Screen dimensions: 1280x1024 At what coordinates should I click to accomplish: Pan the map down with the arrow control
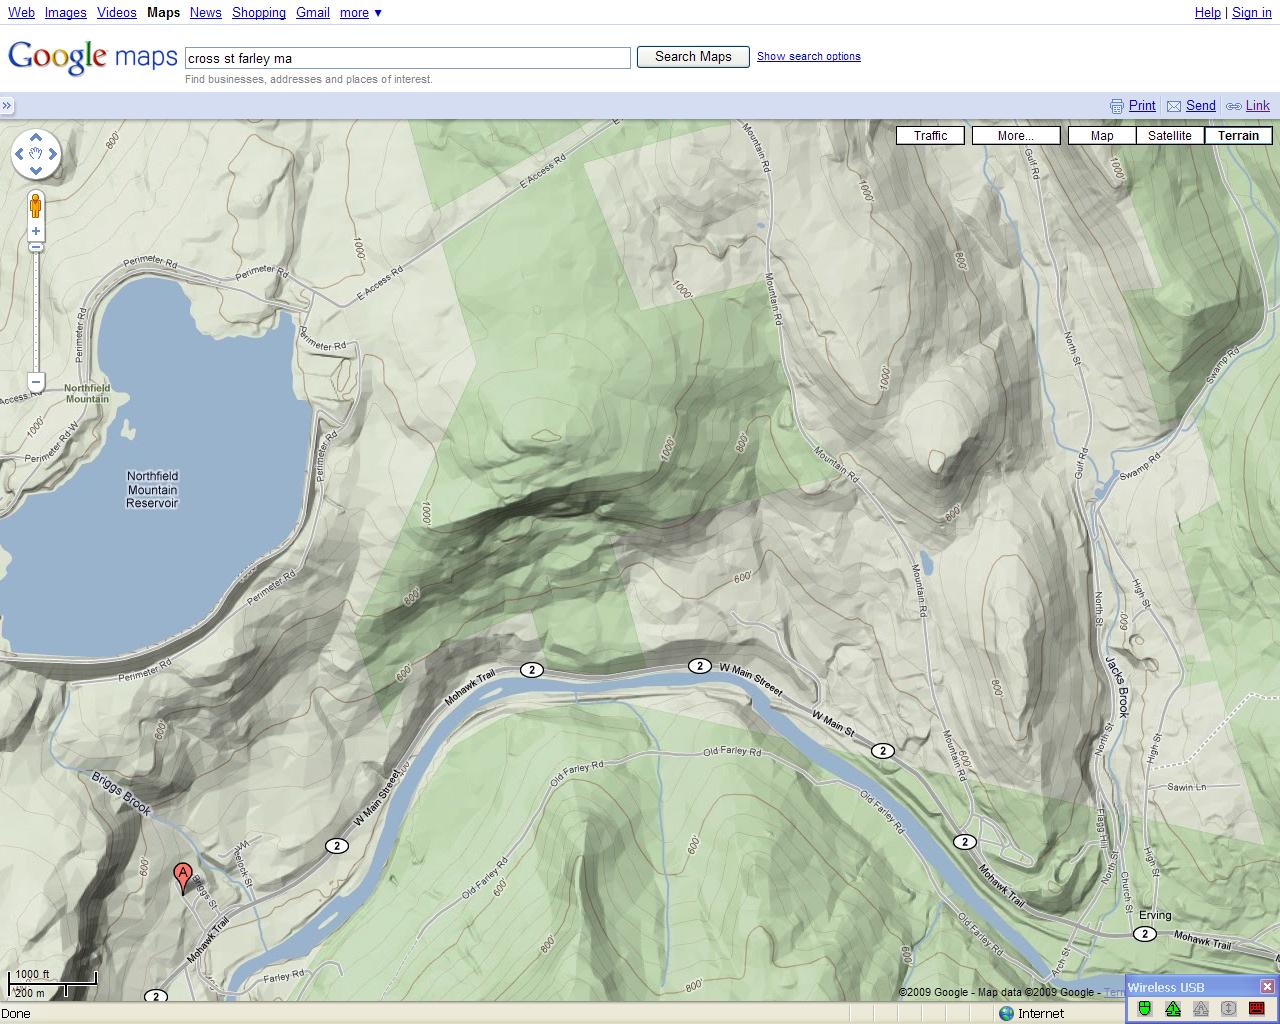(x=36, y=171)
